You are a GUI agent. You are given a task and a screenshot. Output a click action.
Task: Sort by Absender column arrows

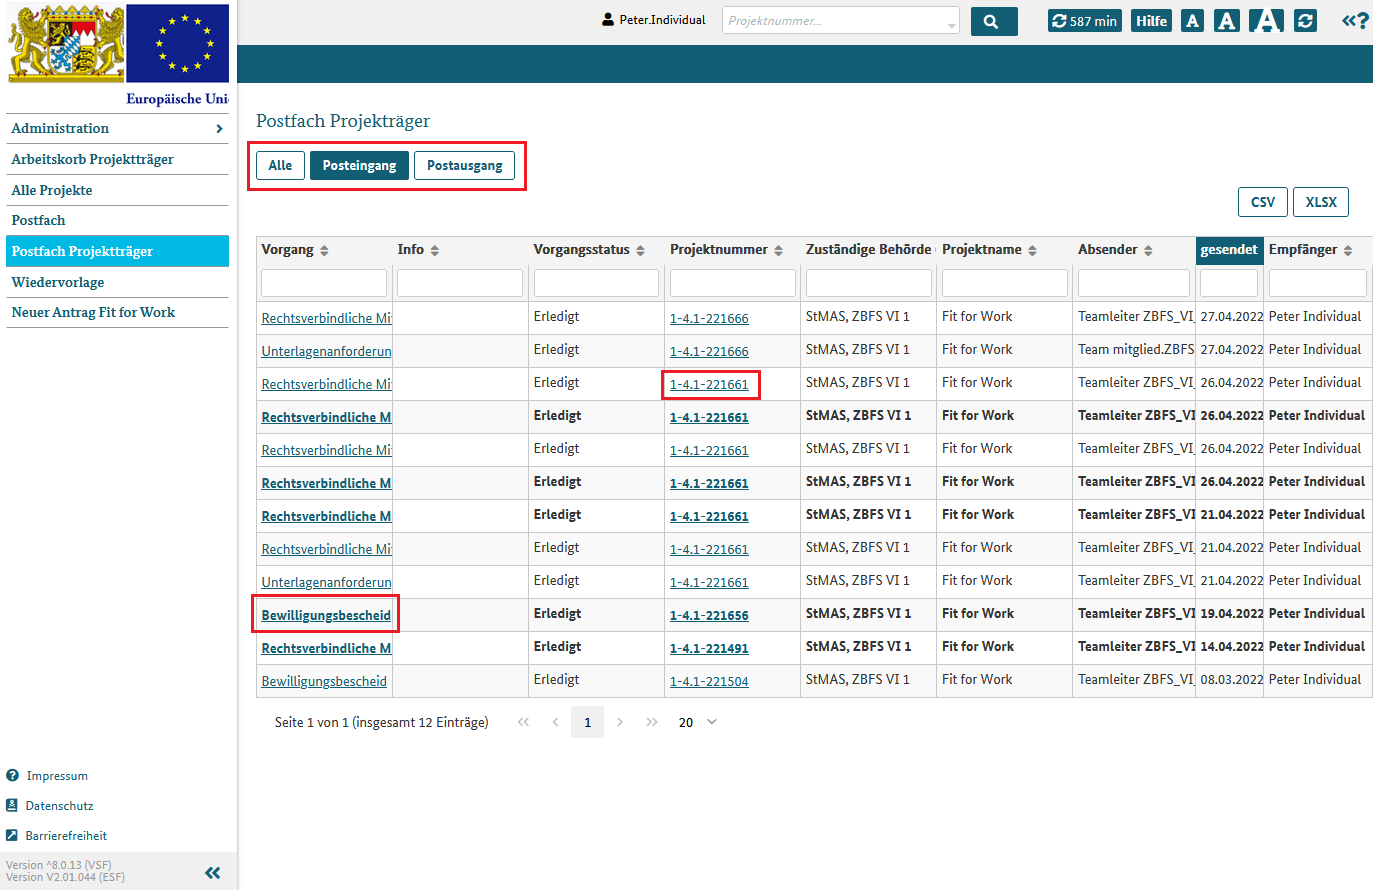1148,250
